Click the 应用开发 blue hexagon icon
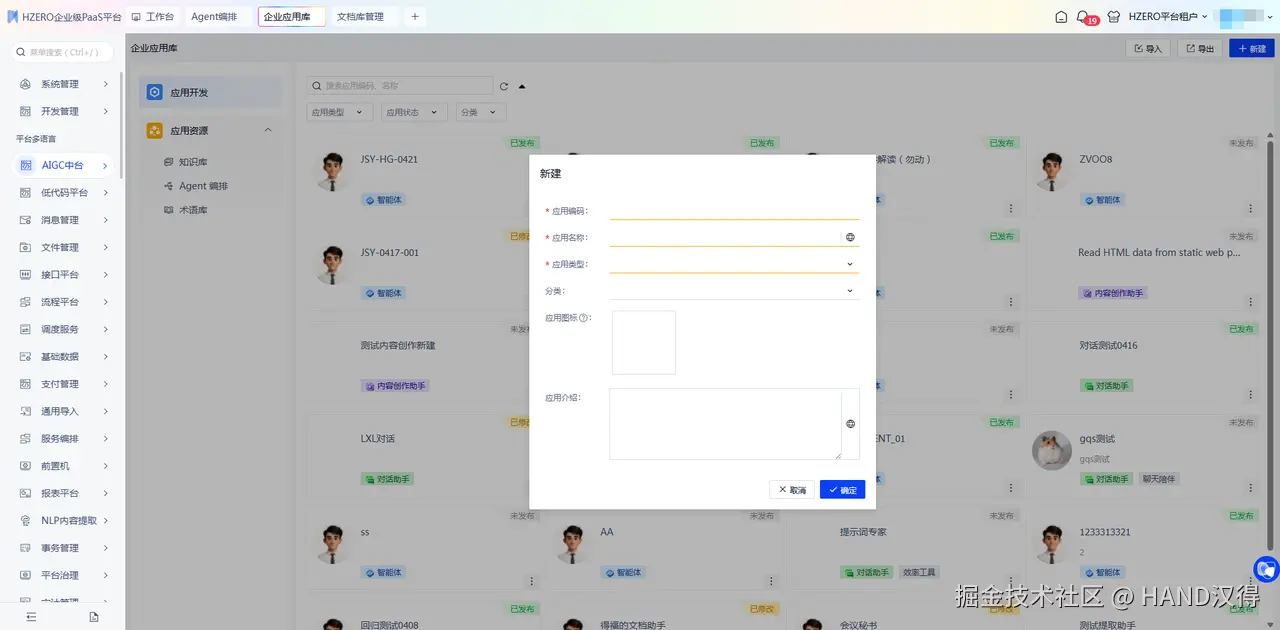 pyautogui.click(x=154, y=92)
